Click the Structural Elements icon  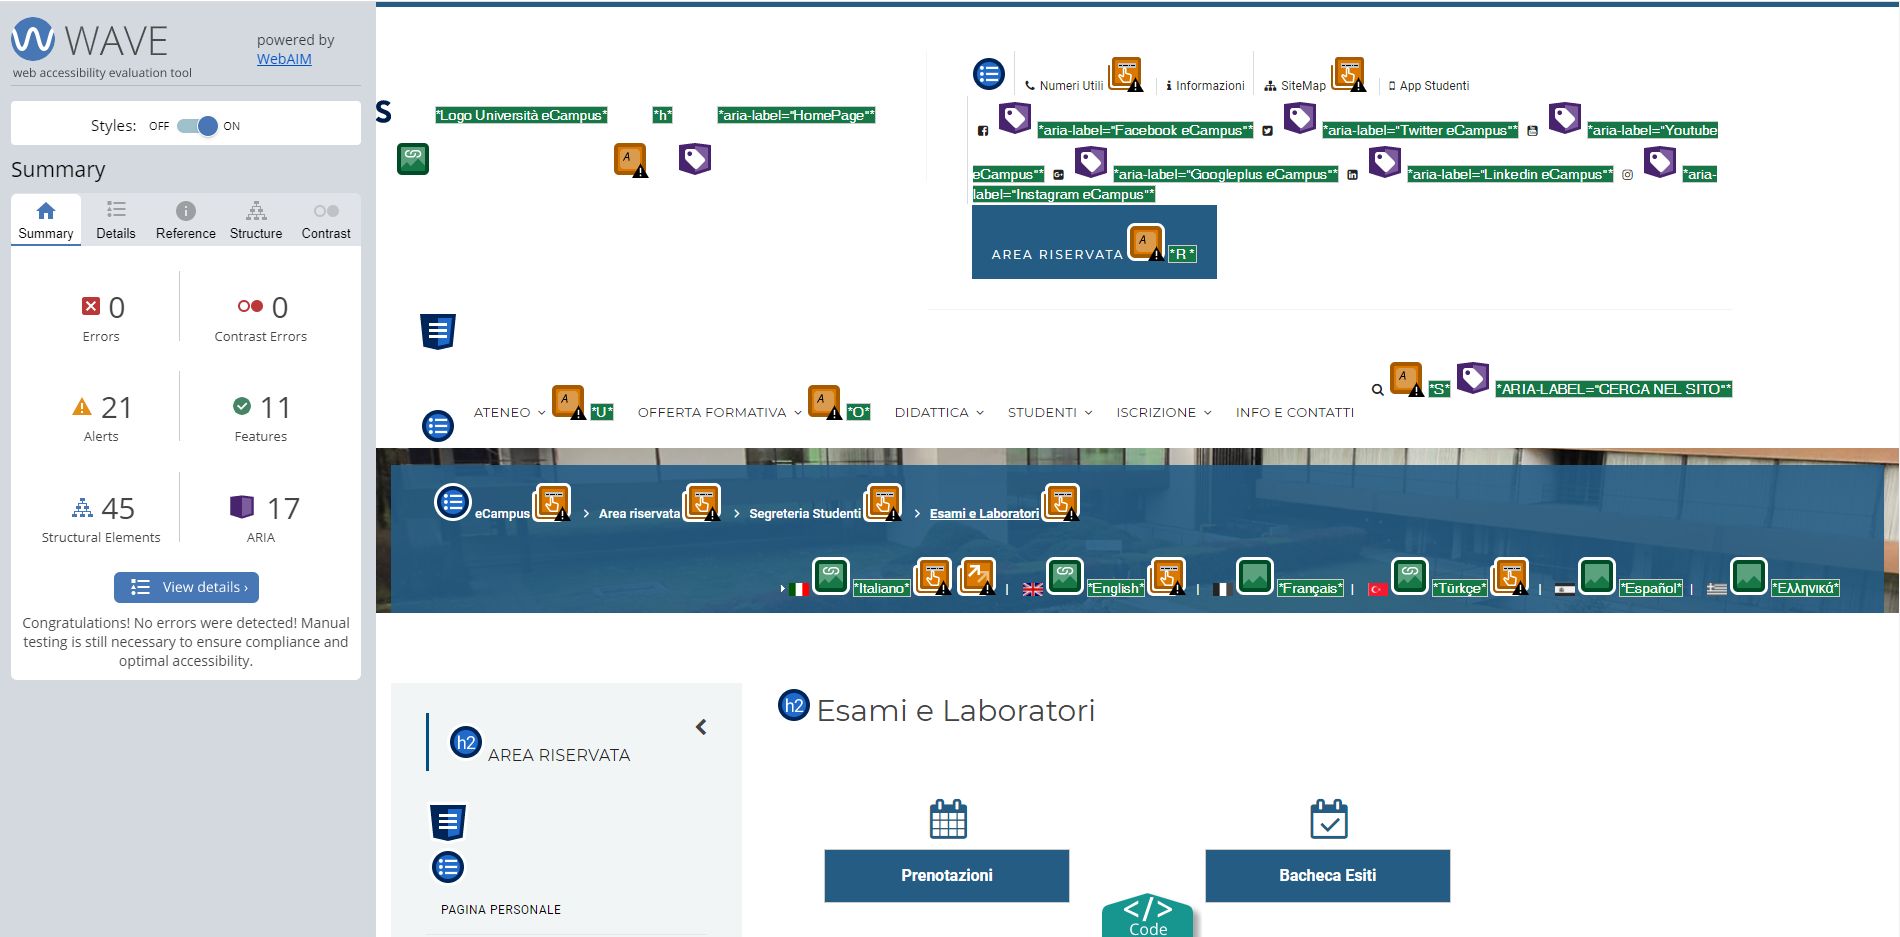[82, 507]
